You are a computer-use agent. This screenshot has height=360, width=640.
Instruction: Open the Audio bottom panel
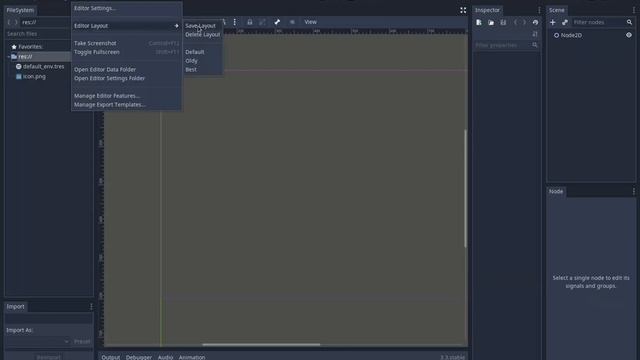tap(165, 357)
